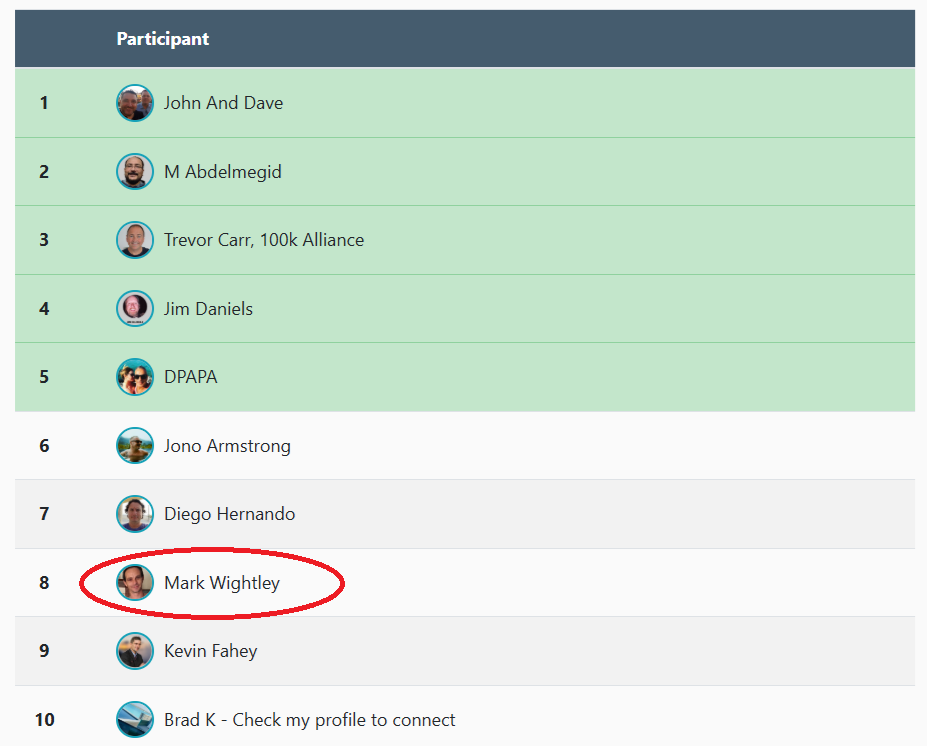
Task: Select rank number 9 in leaderboard
Action: point(44,651)
